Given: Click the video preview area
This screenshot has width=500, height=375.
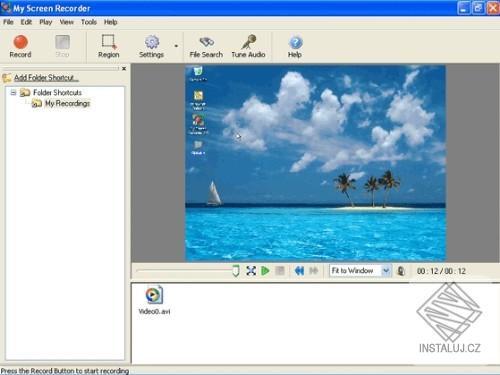Looking at the screenshot, I should (315, 163).
